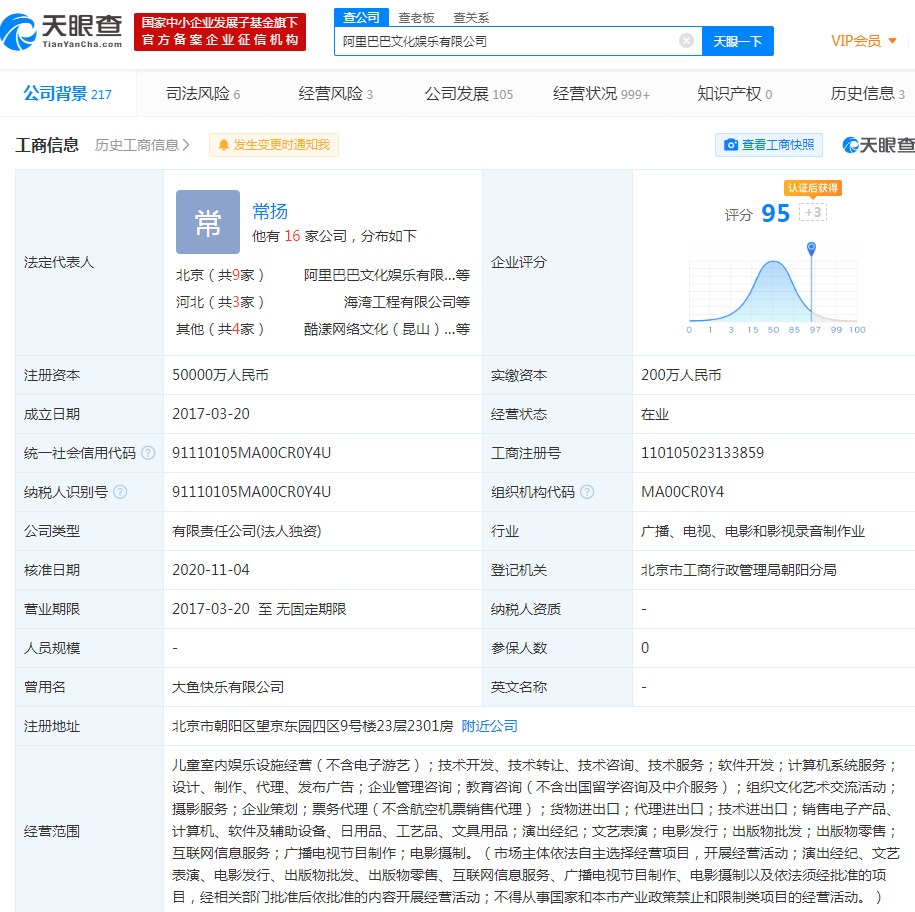Open the 经营状况 999+ tab
915x912 pixels.
(601, 93)
